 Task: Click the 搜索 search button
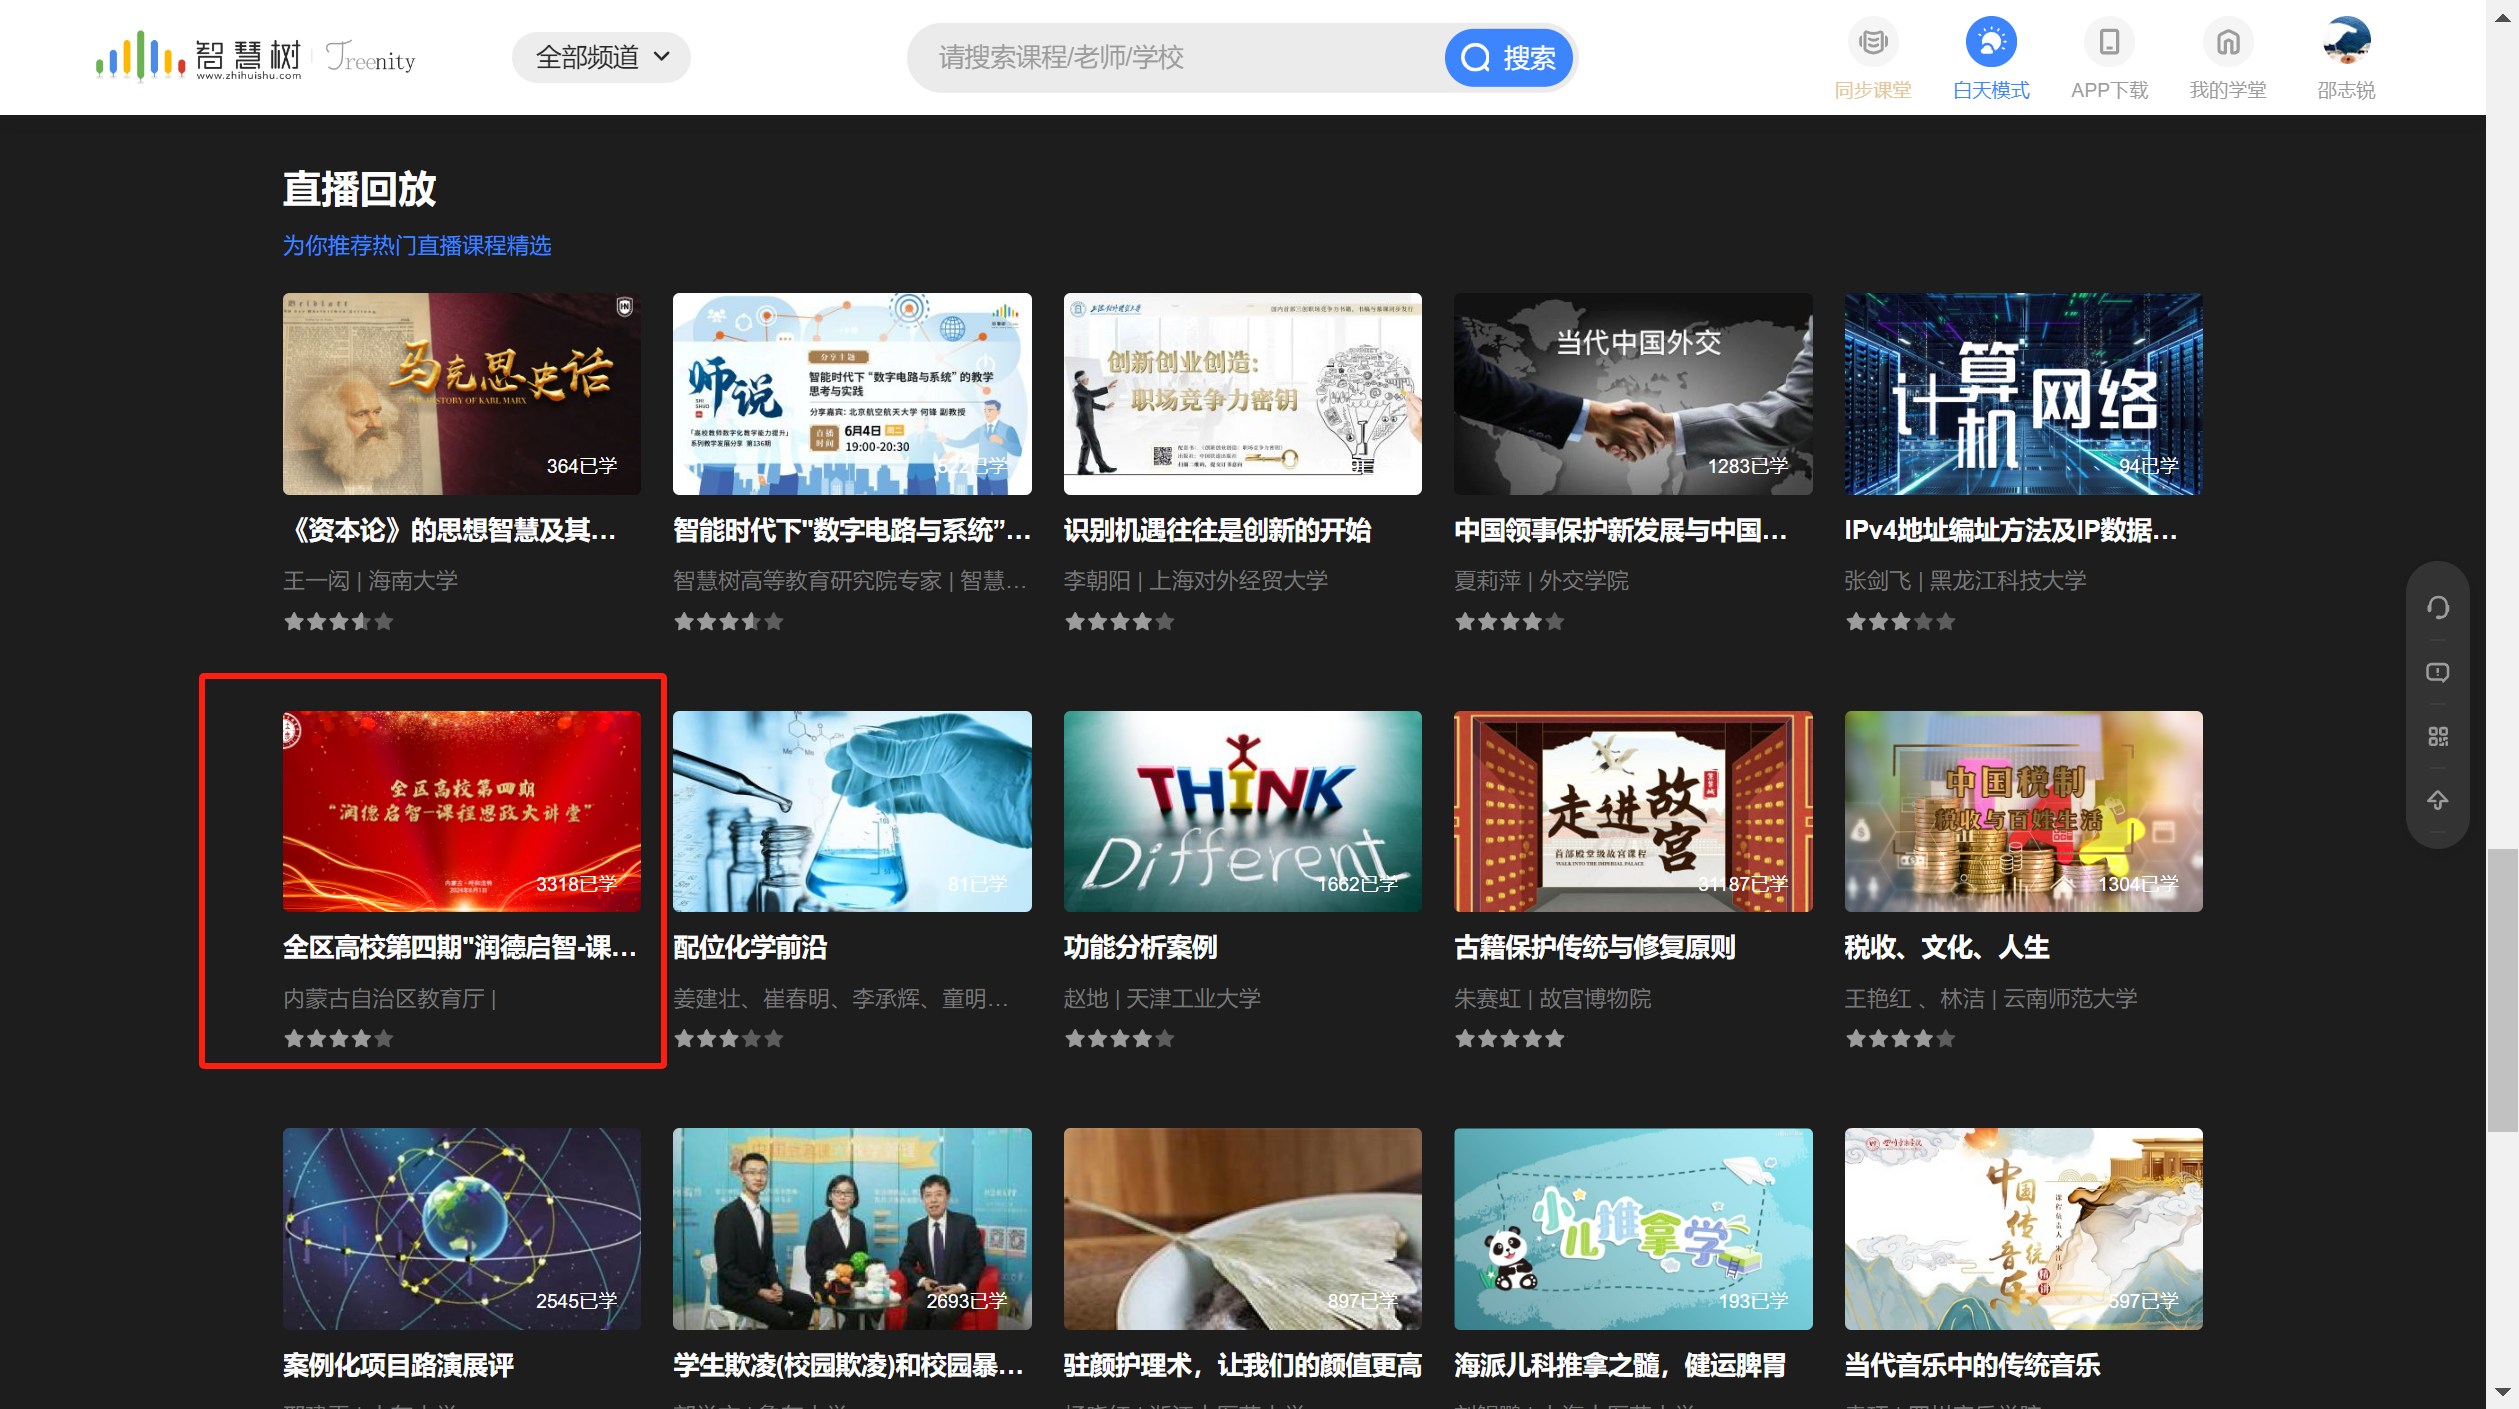coord(1508,58)
